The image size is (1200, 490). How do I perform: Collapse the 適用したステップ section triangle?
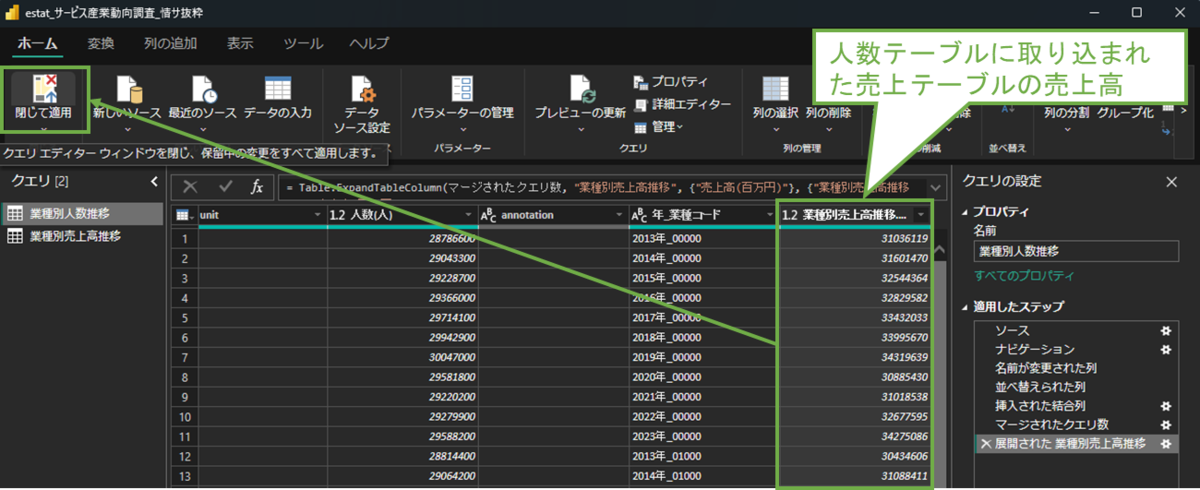pyautogui.click(x=964, y=307)
